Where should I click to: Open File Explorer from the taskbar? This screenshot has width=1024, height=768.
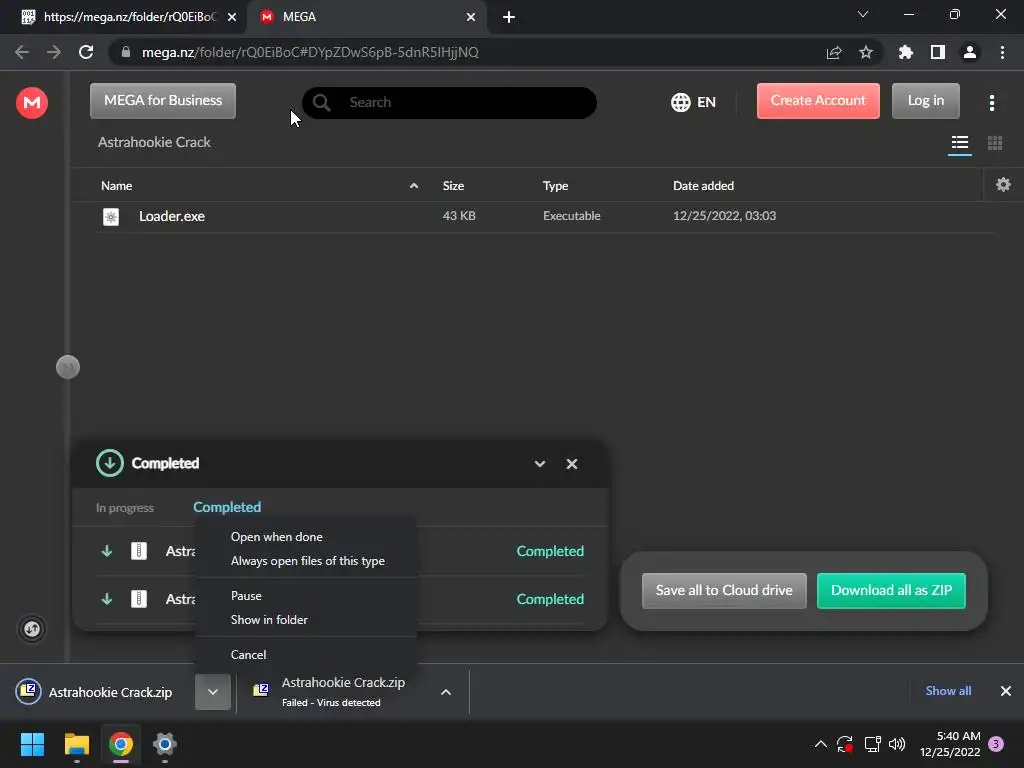pos(76,744)
